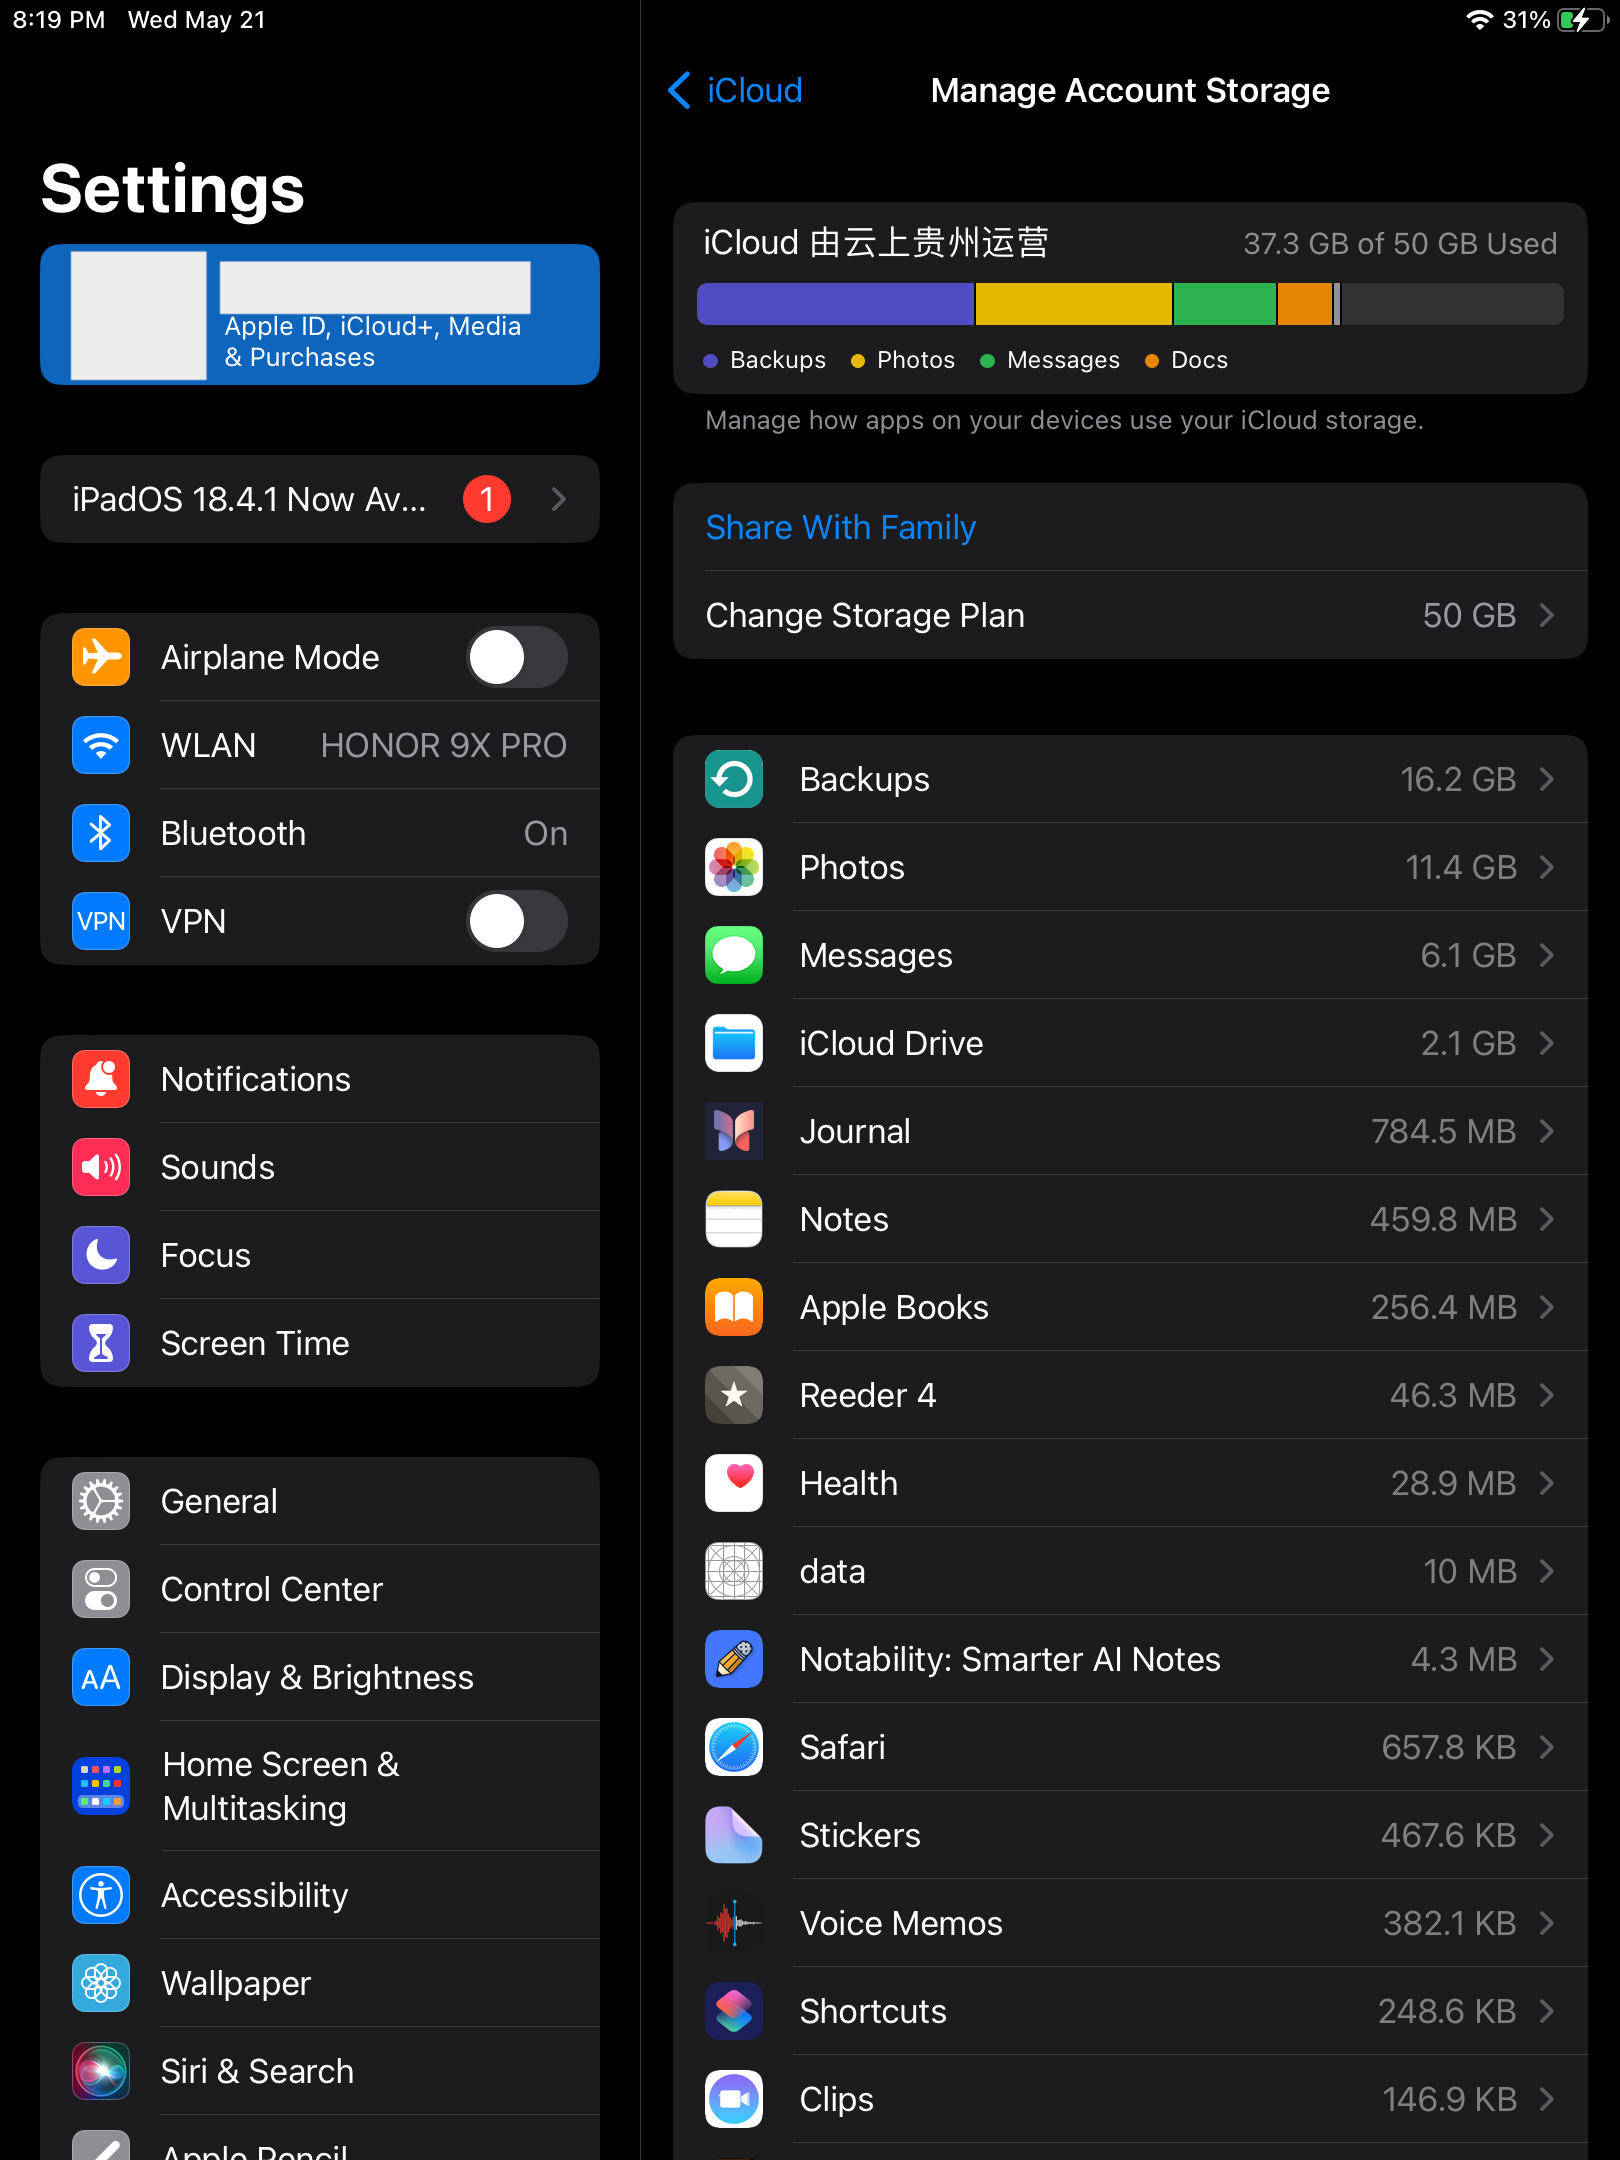
Task: Tap the yellow Photos storage bar segment
Action: pyautogui.click(x=1073, y=304)
